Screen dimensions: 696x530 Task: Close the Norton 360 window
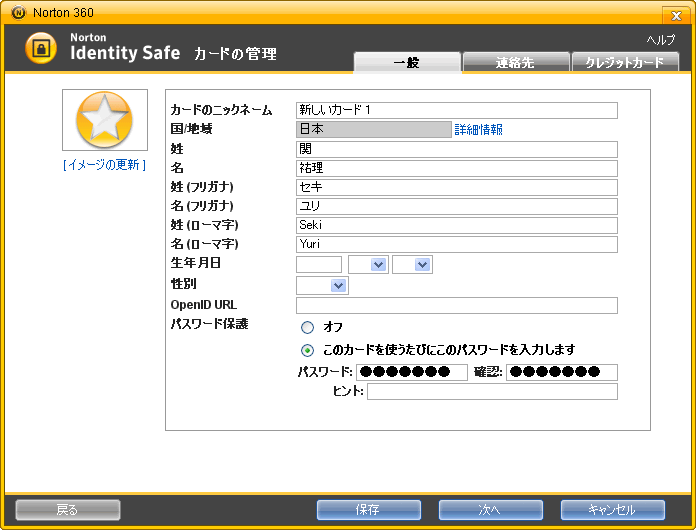point(676,16)
